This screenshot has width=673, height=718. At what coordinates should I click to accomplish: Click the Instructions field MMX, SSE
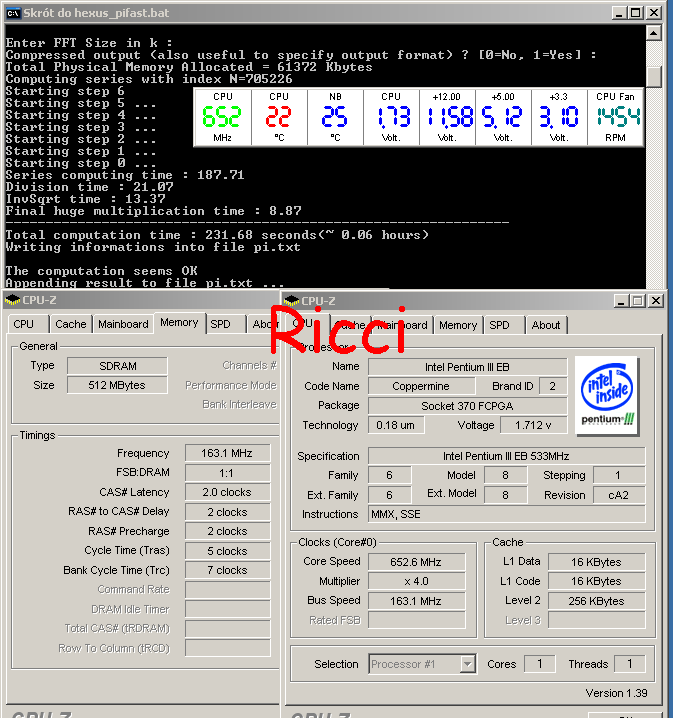click(x=506, y=514)
